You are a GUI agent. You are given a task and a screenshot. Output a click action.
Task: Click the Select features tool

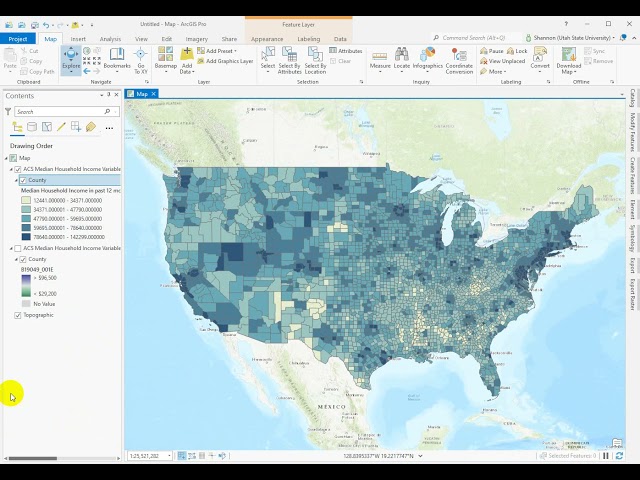click(268, 60)
